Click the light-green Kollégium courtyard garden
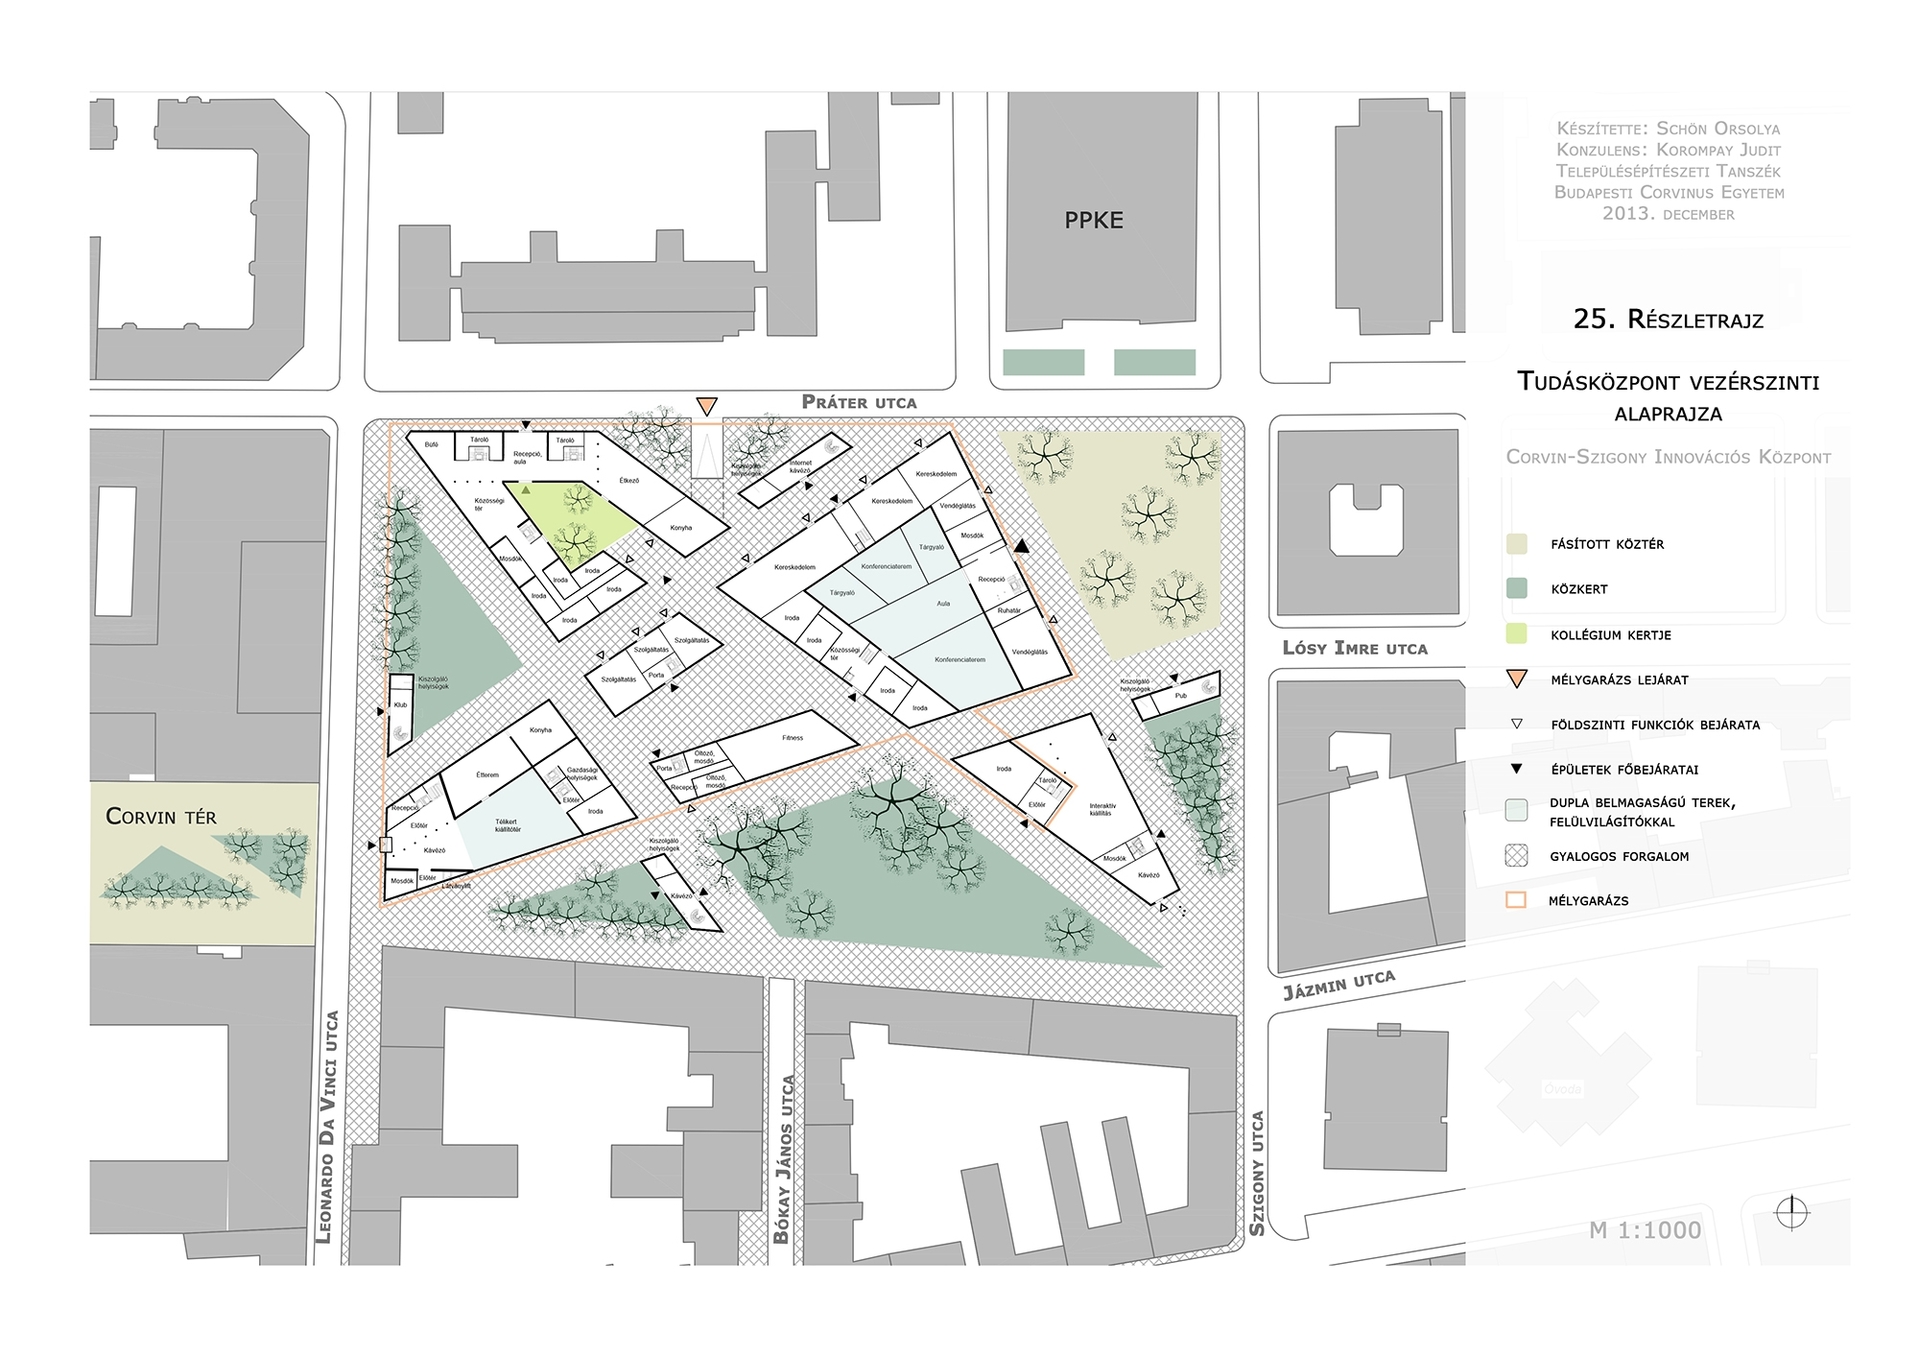The width and height of the screenshot is (1919, 1357). click(572, 524)
